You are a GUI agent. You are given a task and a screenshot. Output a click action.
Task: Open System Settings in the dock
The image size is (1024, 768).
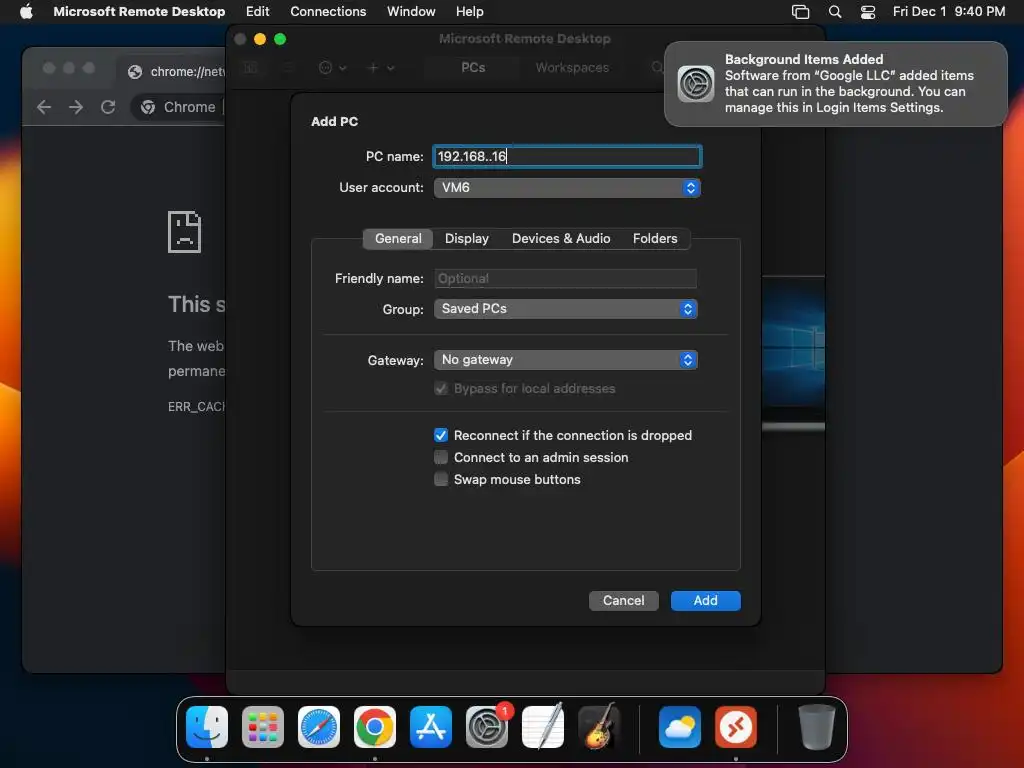pyautogui.click(x=487, y=727)
